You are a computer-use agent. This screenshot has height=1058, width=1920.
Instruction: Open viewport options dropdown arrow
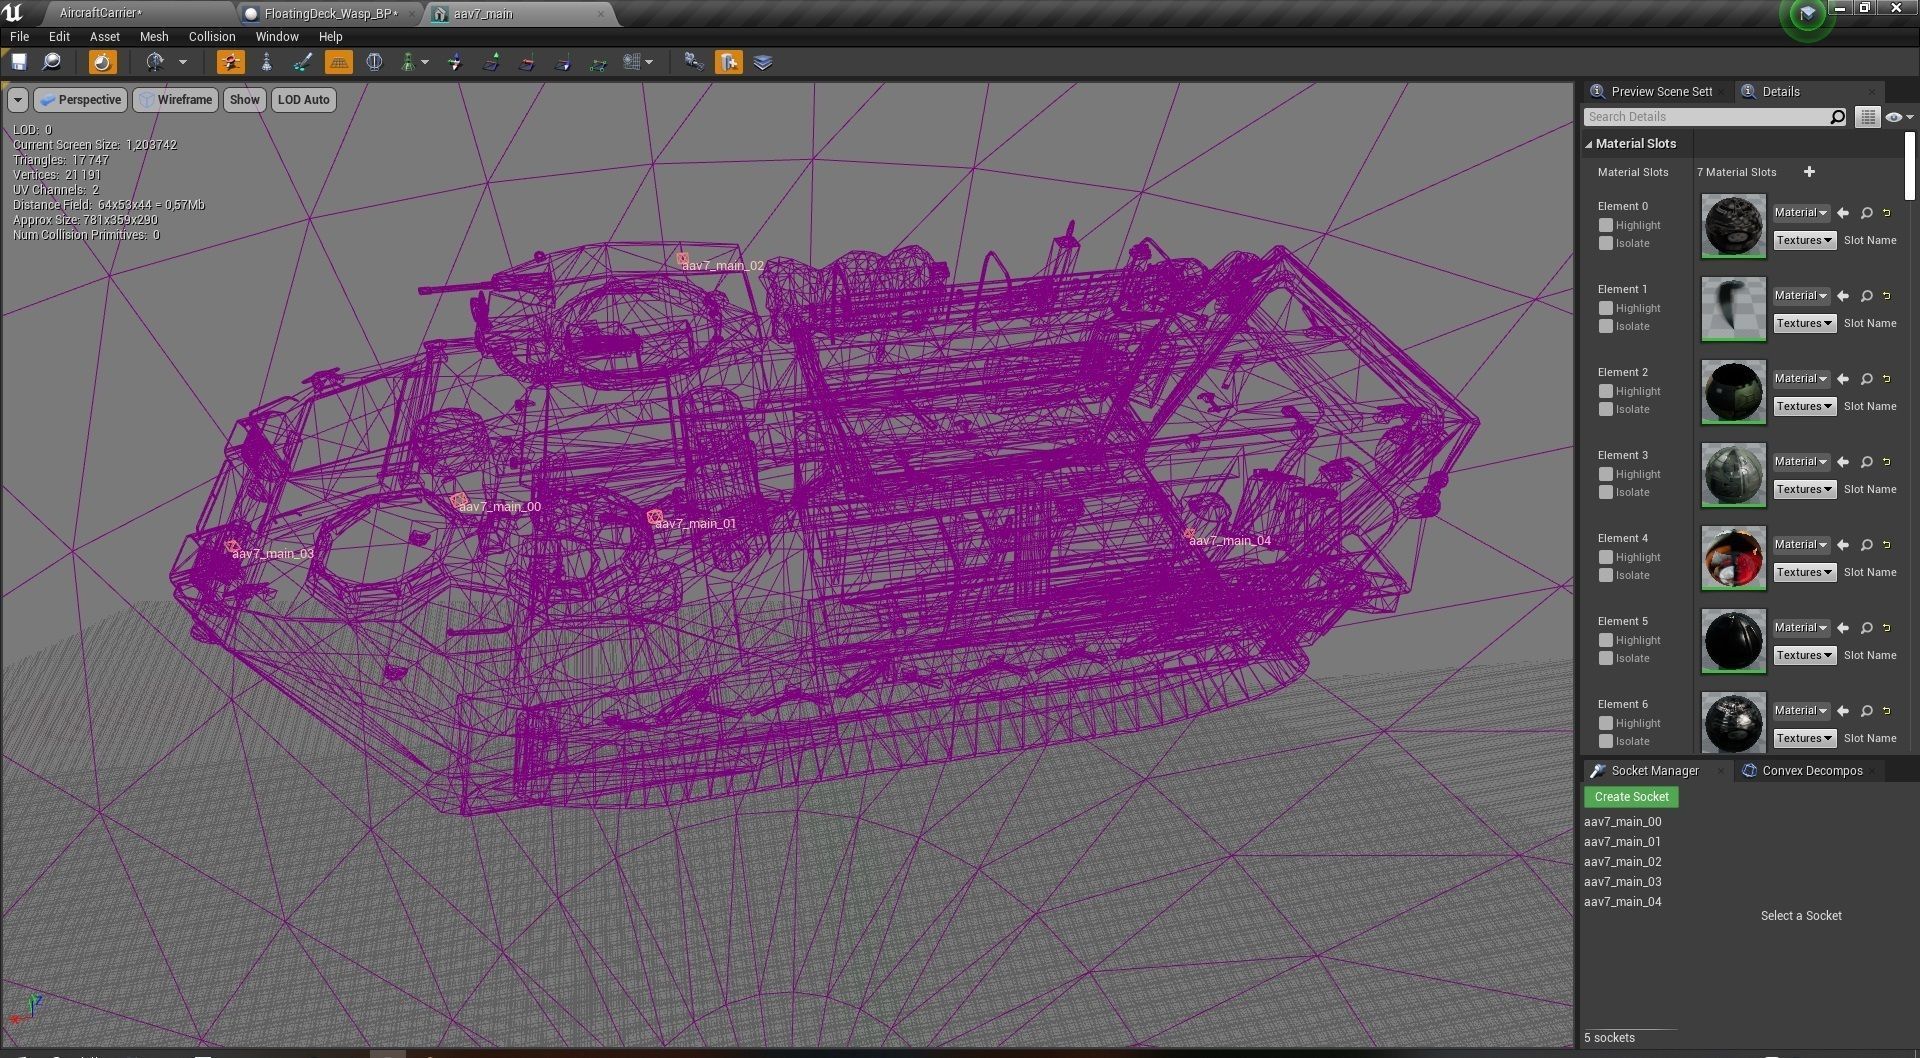18,100
